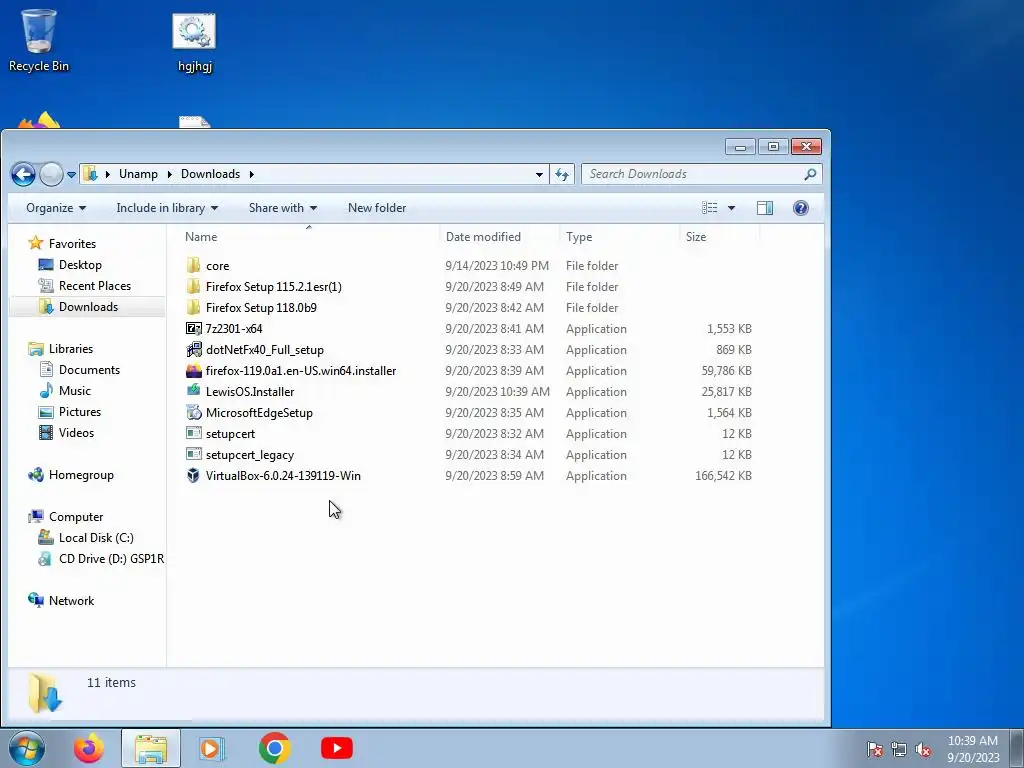Viewport: 1024px width, 768px height.
Task: Select dotNetFx40_Full_setup installer icon
Action: tap(193, 349)
